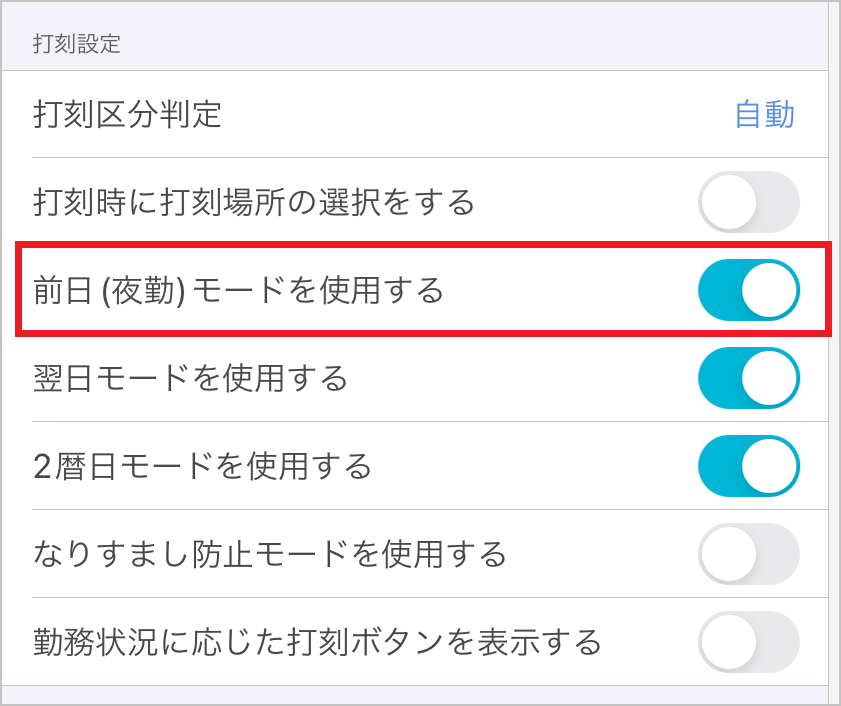The image size is (841, 706).
Task: Disable the 前日 (夜勤) モード toggle
Action: coord(749,290)
